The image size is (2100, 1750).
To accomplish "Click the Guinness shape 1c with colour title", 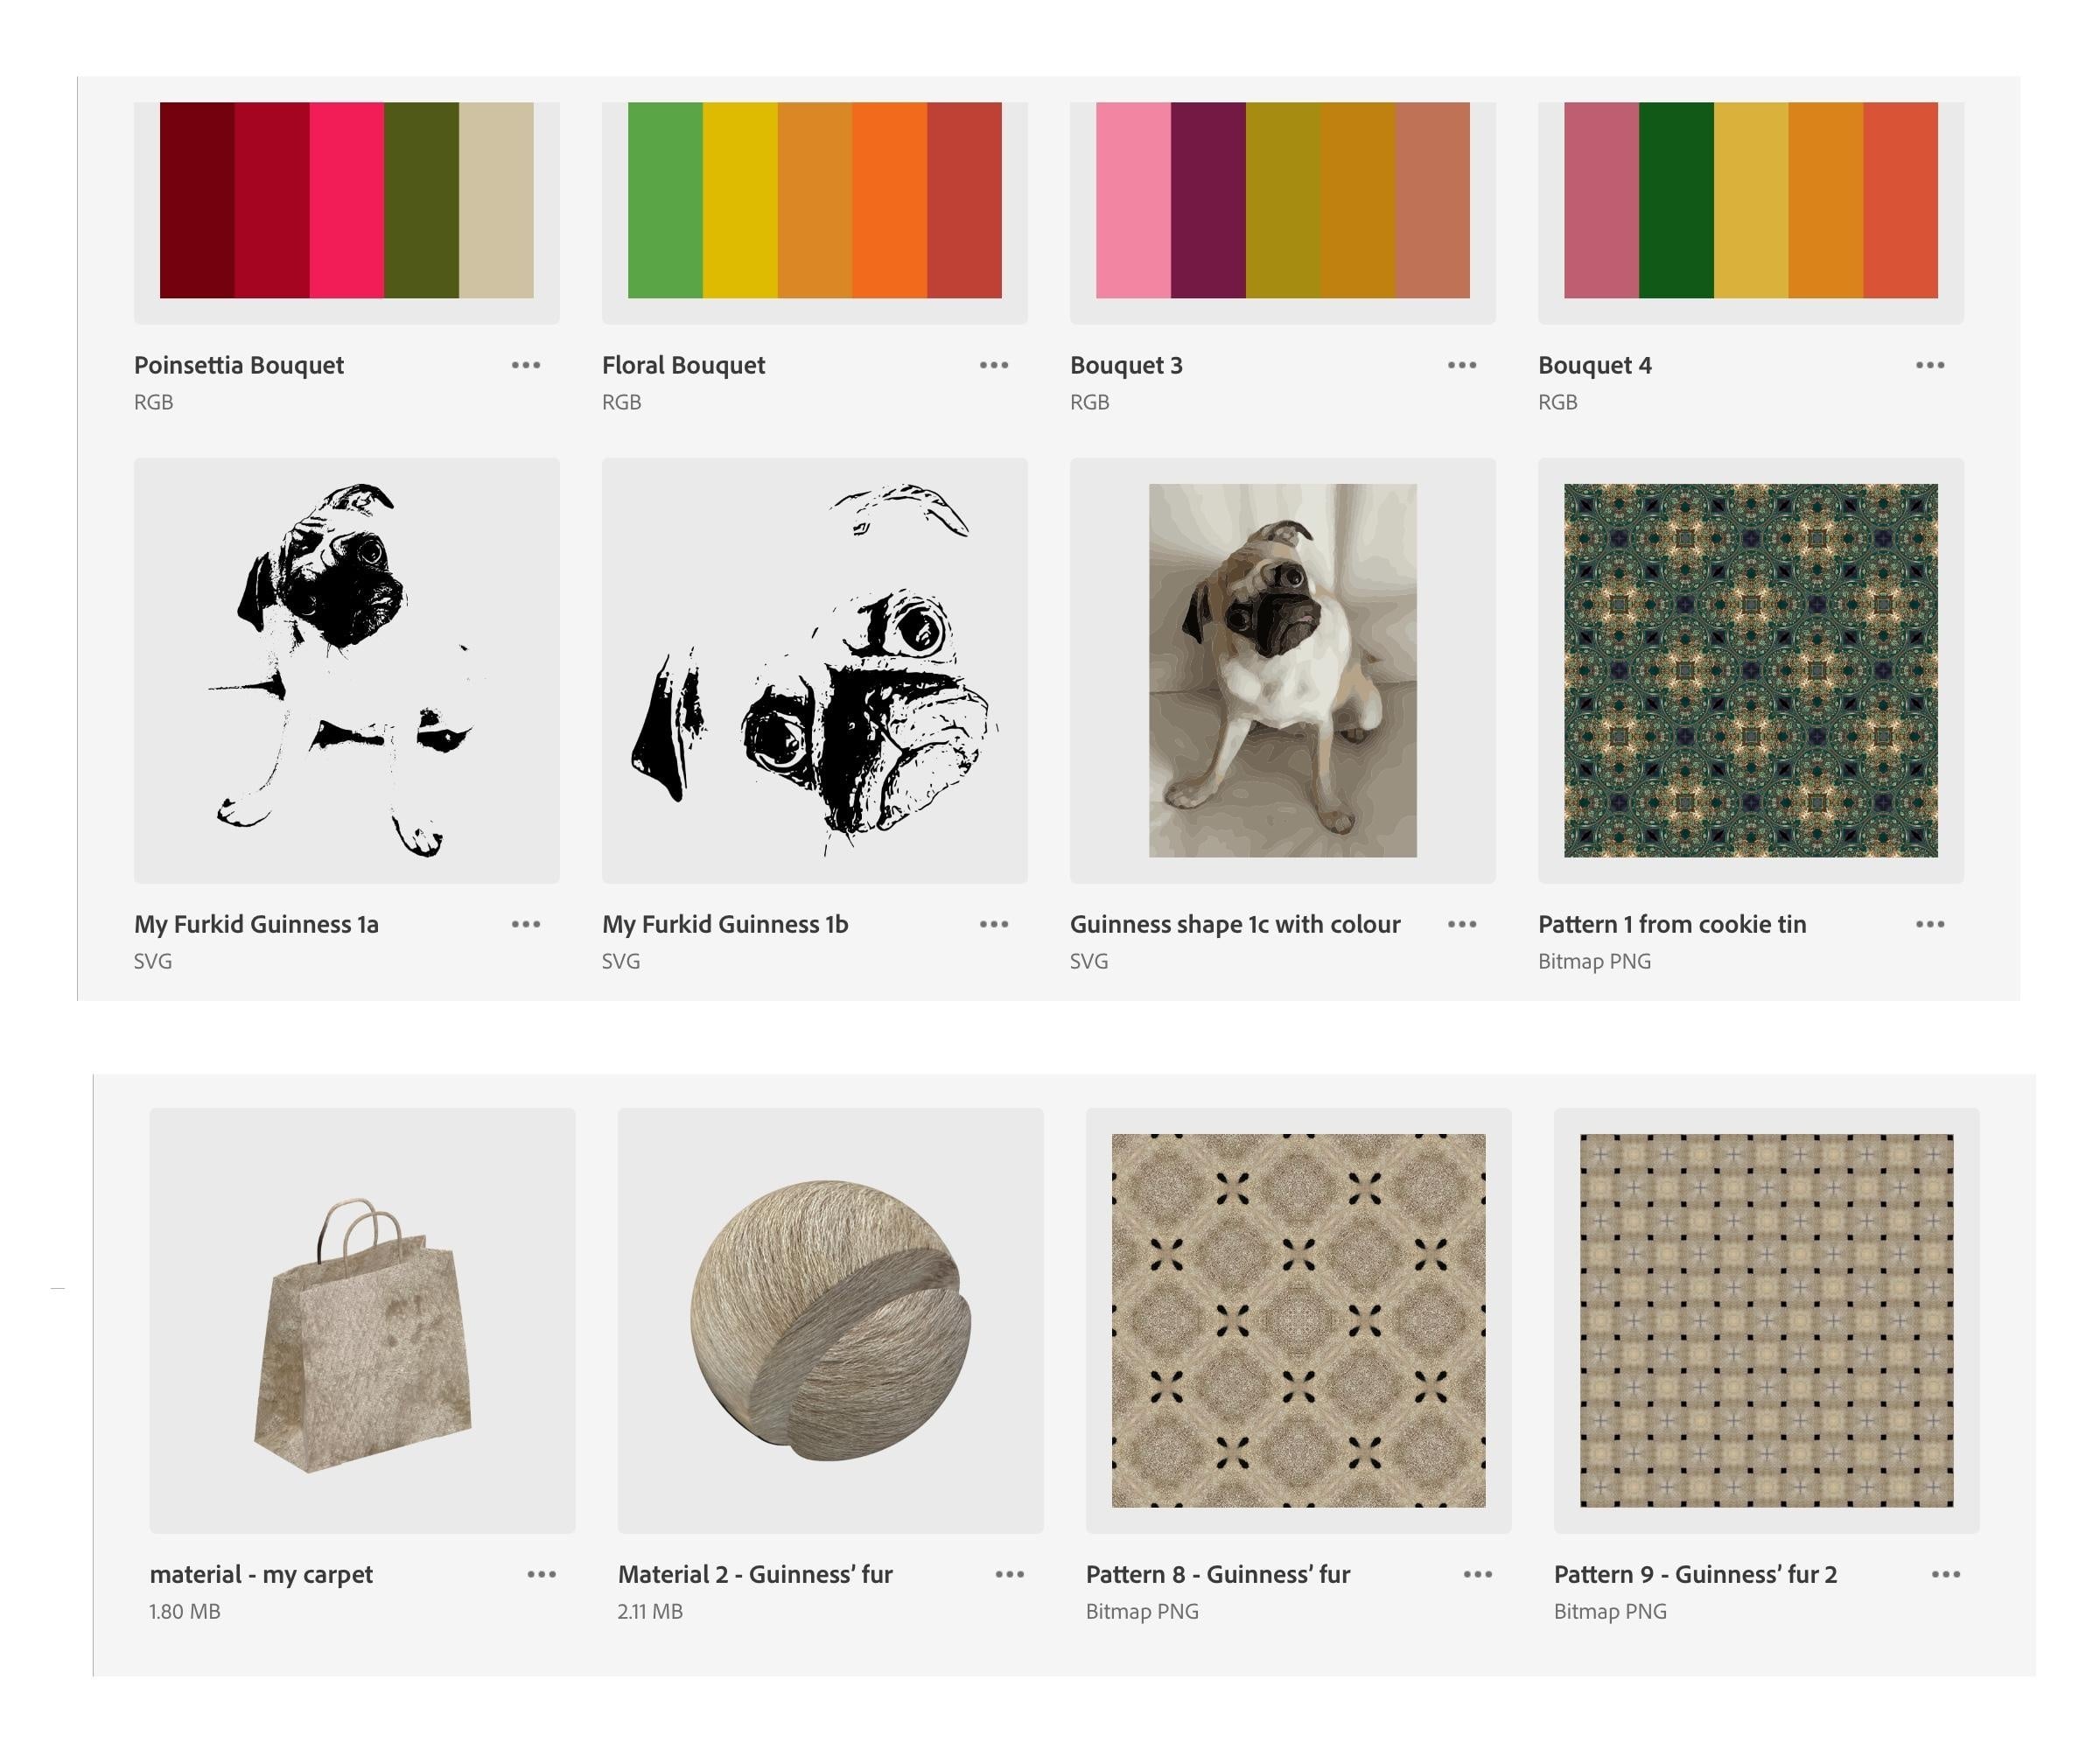I will (x=1235, y=925).
